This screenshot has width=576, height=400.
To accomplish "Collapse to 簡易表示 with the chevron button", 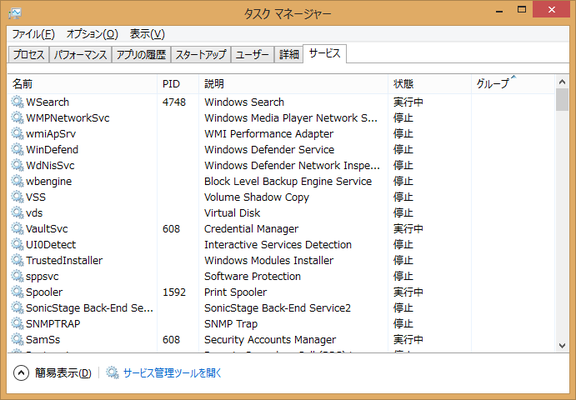I will pyautogui.click(x=21, y=373).
